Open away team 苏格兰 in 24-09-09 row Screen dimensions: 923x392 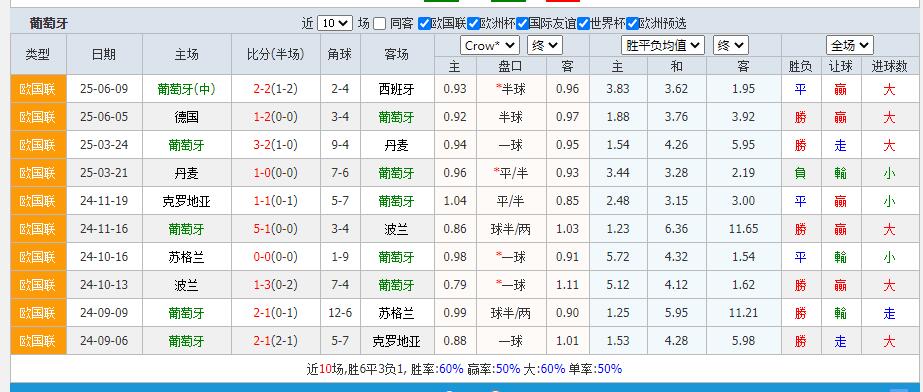pos(397,313)
